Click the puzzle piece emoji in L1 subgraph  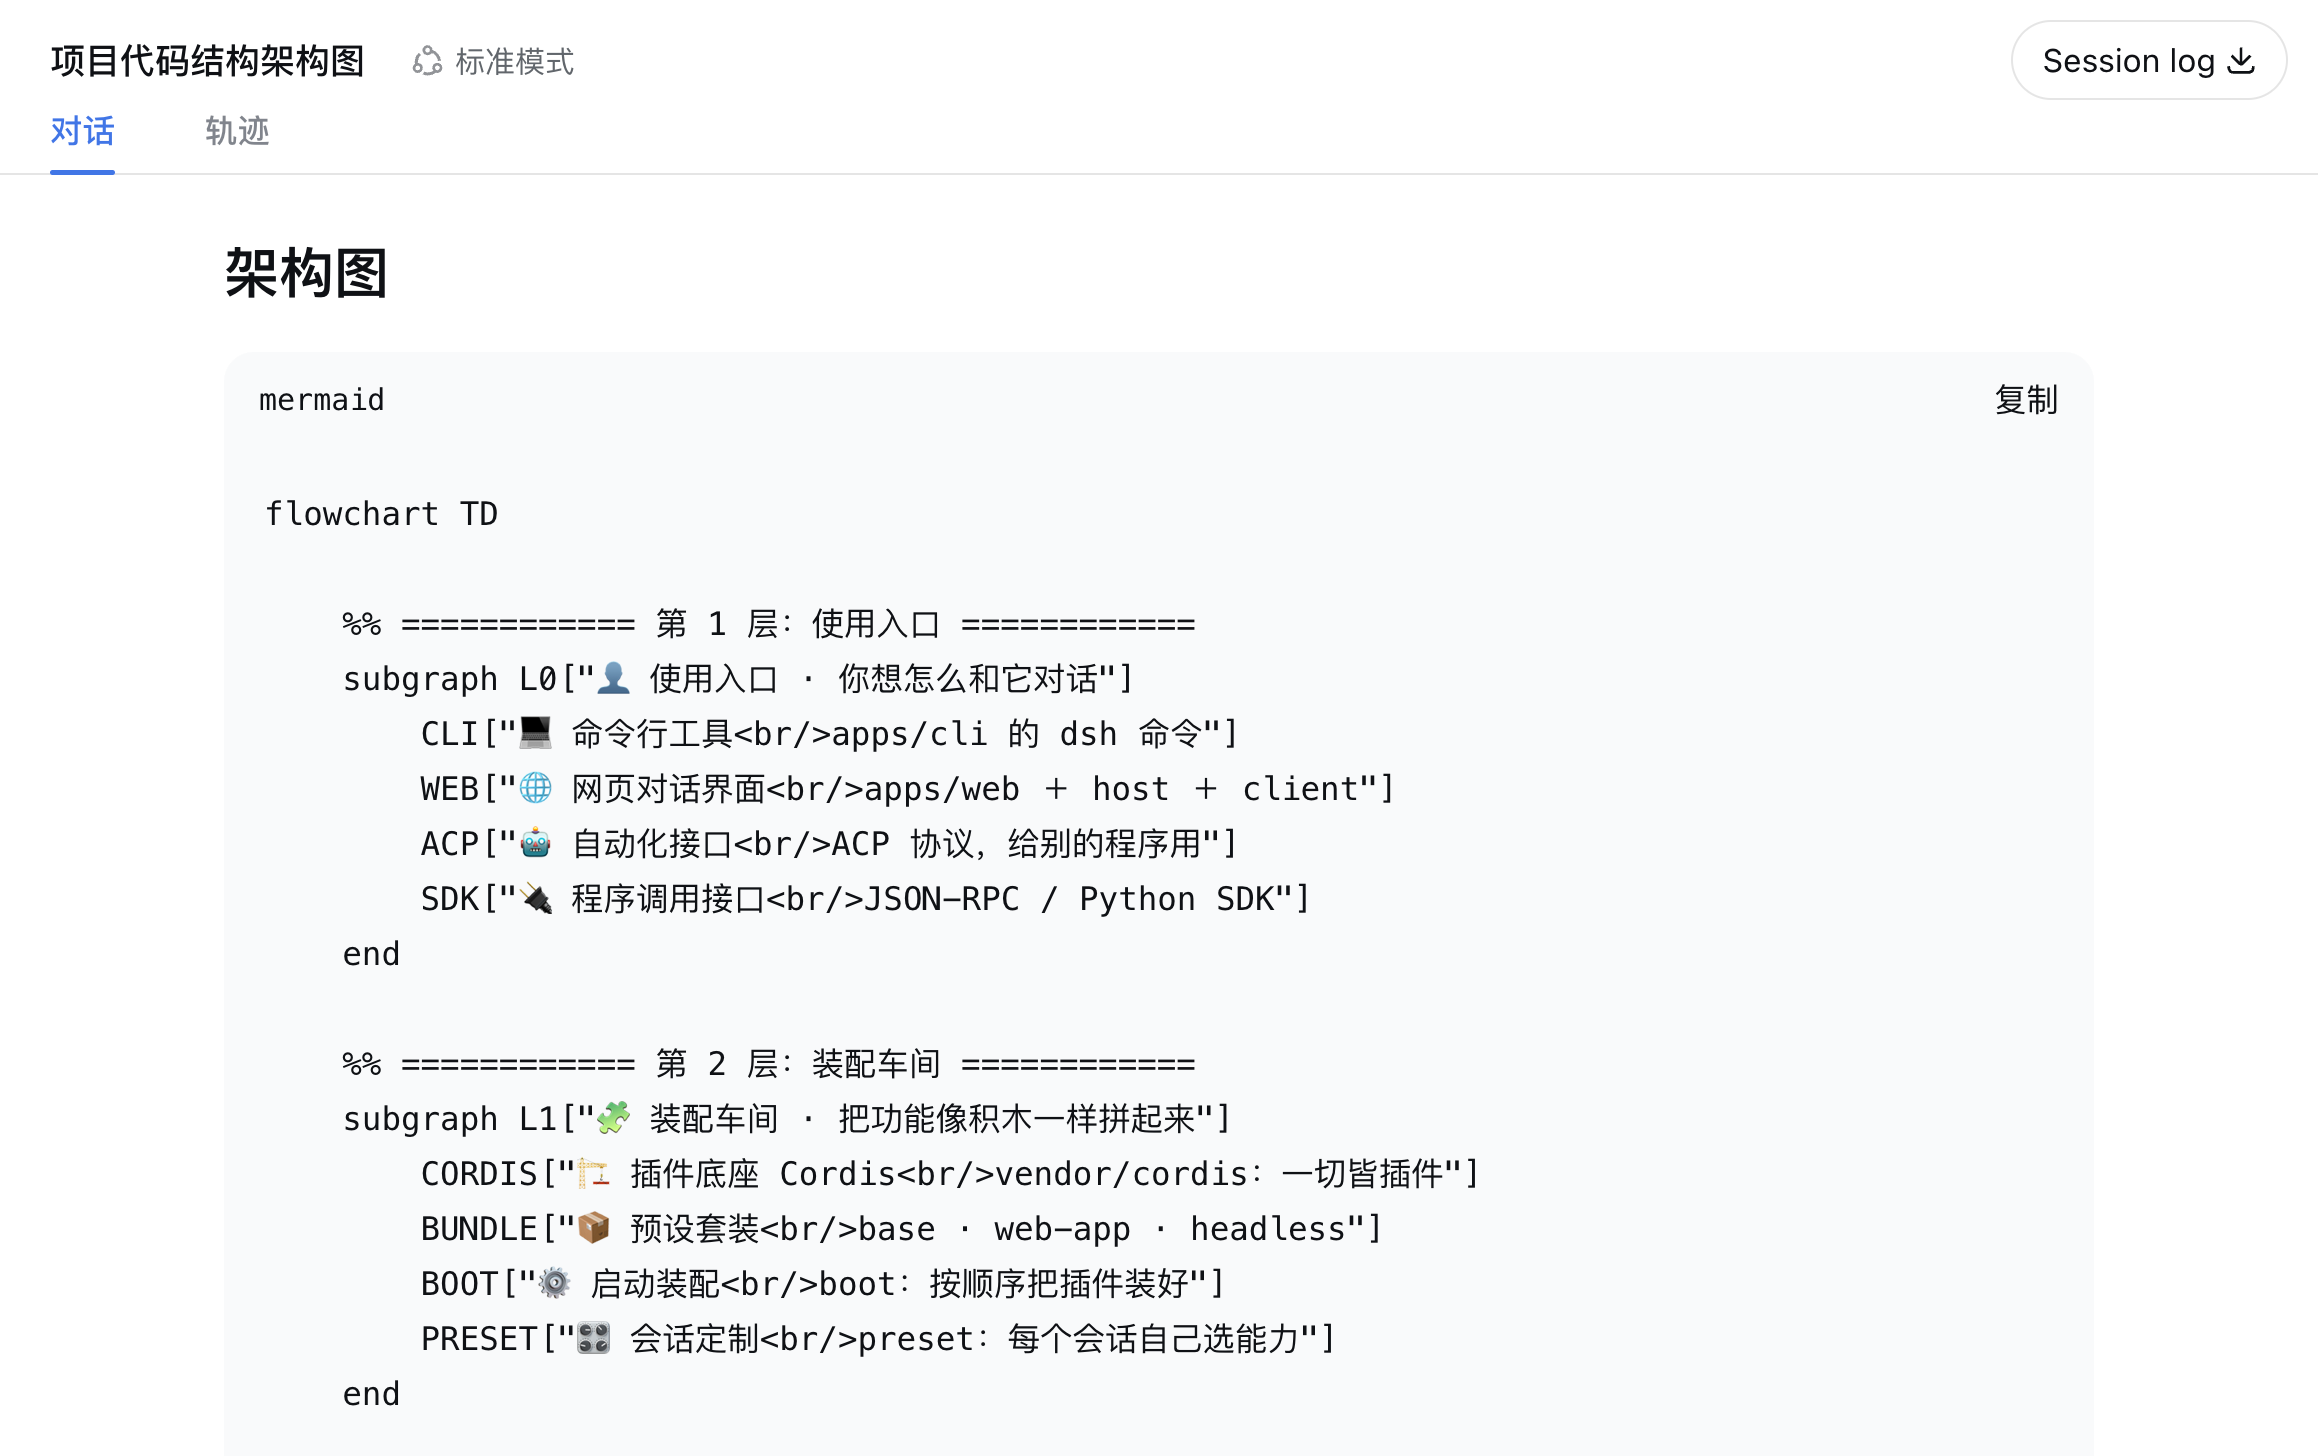(614, 1117)
